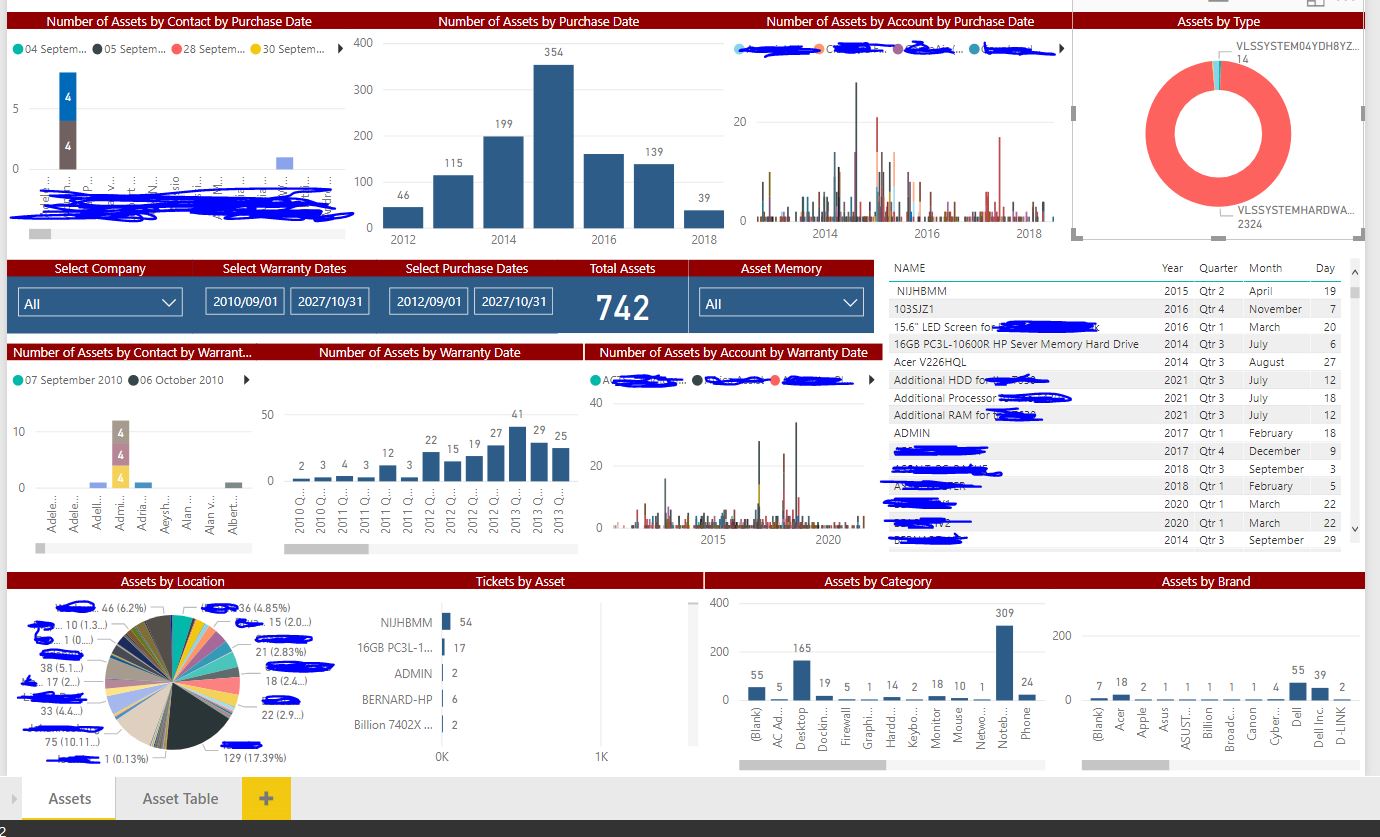Click the purchase start date field 2012/09/01
This screenshot has height=837, width=1380.
coord(429,302)
